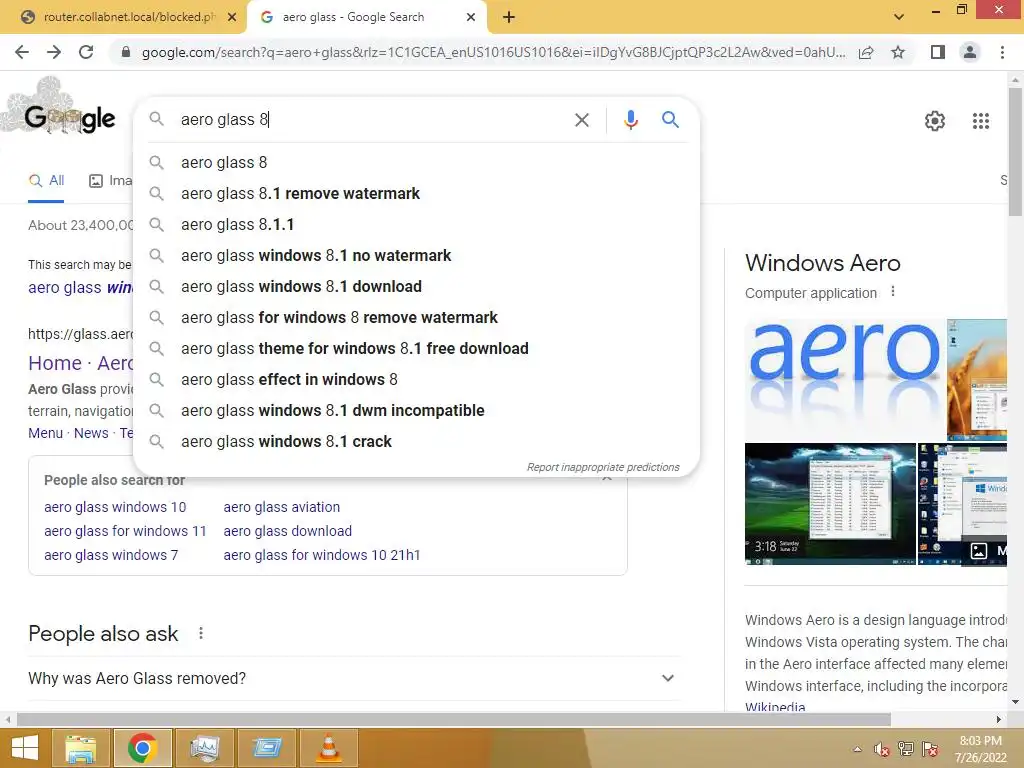Open the Windows Start button
This screenshot has width=1024, height=768.
click(25, 748)
